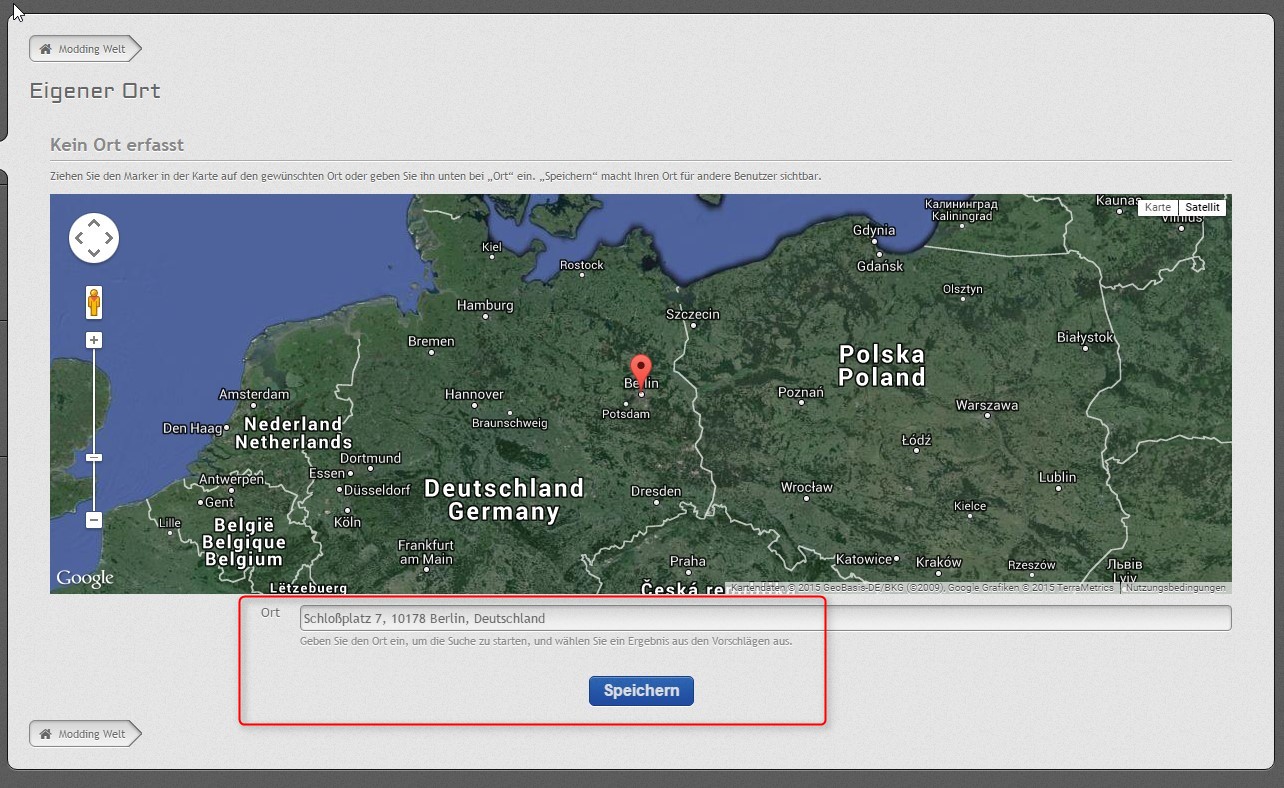Viewport: 1284px width, 788px height.
Task: Zoom in with the plus button
Action: point(94,340)
